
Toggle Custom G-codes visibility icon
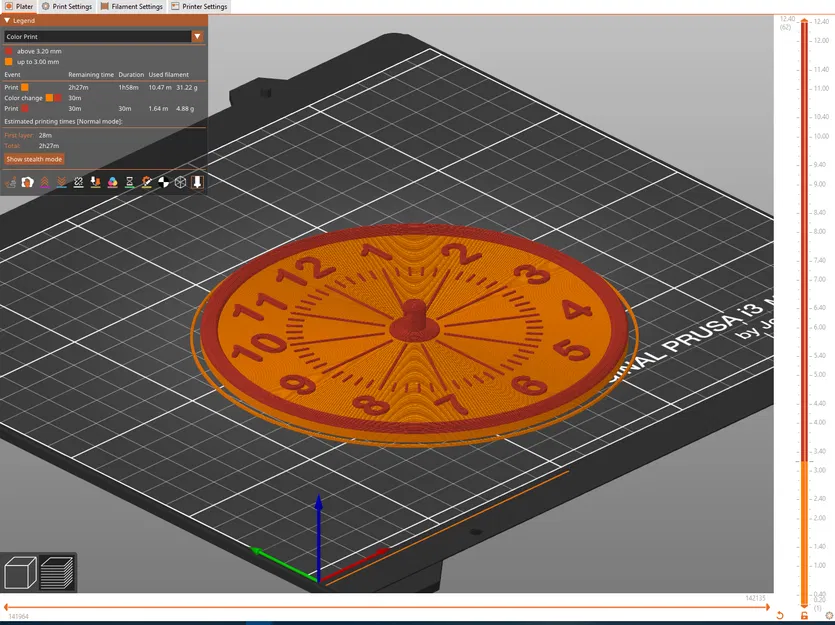(147, 183)
